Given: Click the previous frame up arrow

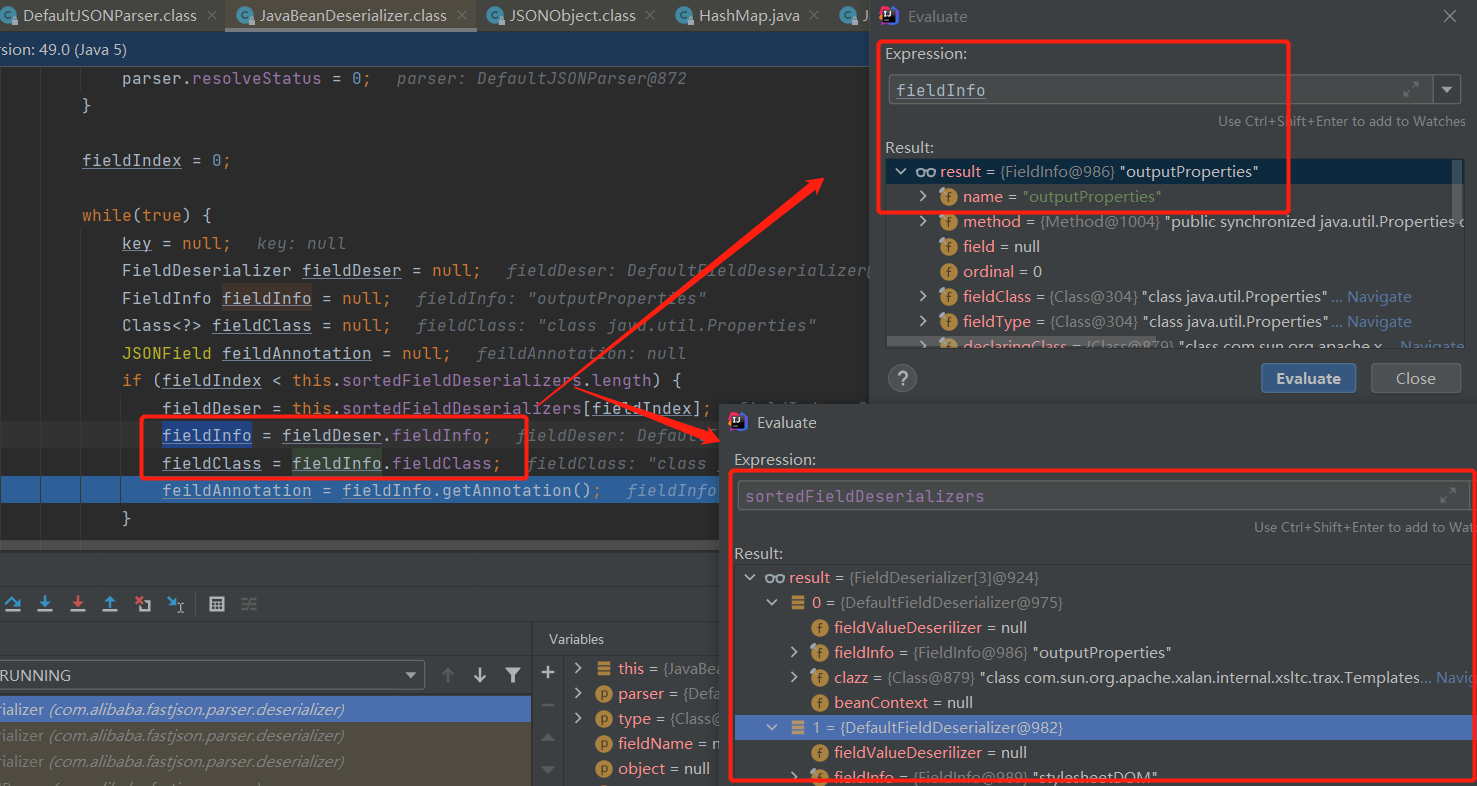Looking at the screenshot, I should (x=448, y=675).
